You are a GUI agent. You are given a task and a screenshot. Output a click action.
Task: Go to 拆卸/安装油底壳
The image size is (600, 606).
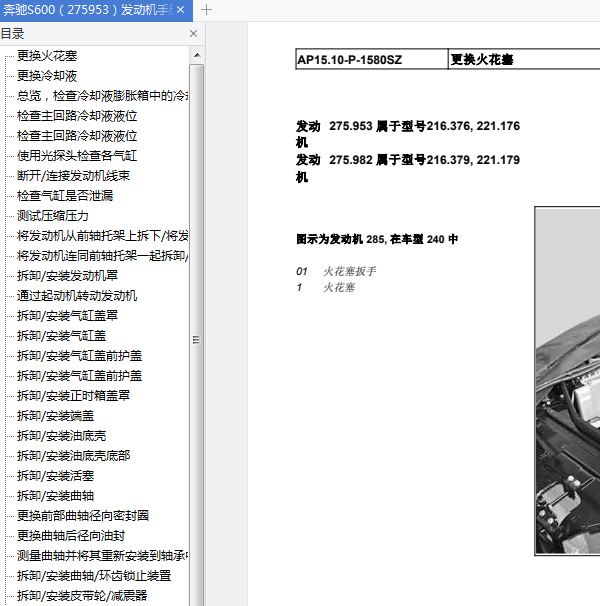61,436
